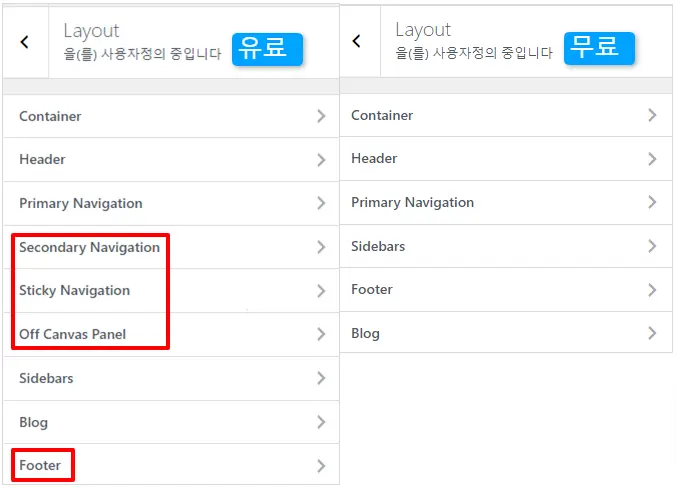The height and width of the screenshot is (488, 676).
Task: Open Sidebars section in the 유료 panel
Action: (x=46, y=378)
